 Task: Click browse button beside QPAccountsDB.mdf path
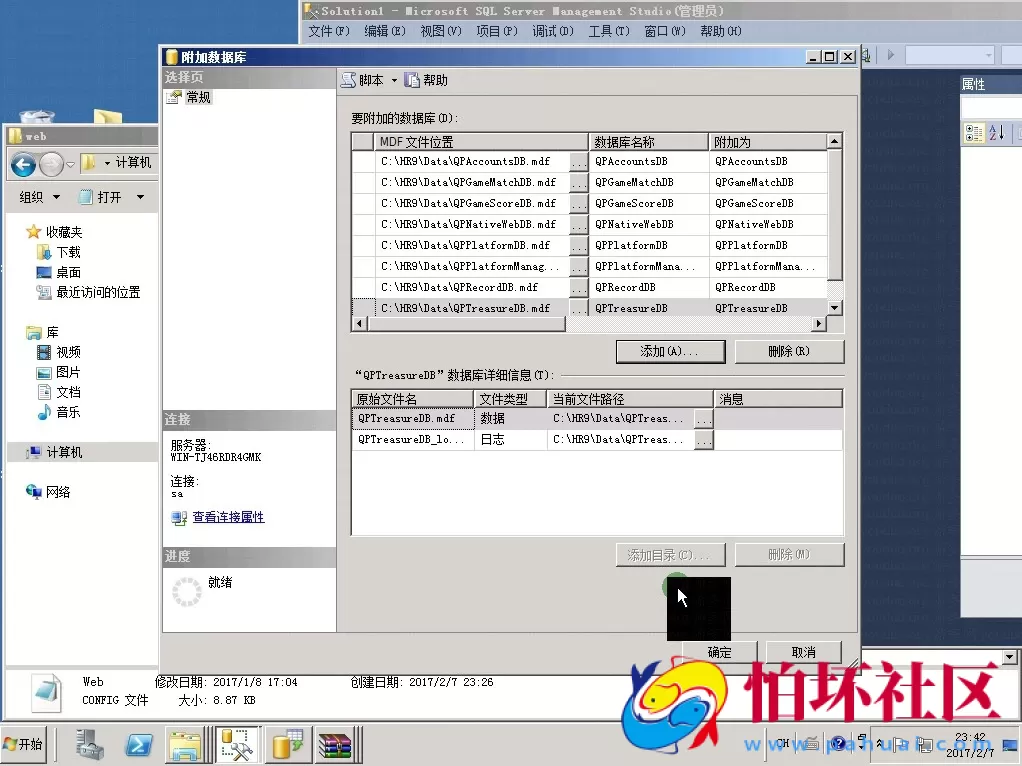pos(578,162)
